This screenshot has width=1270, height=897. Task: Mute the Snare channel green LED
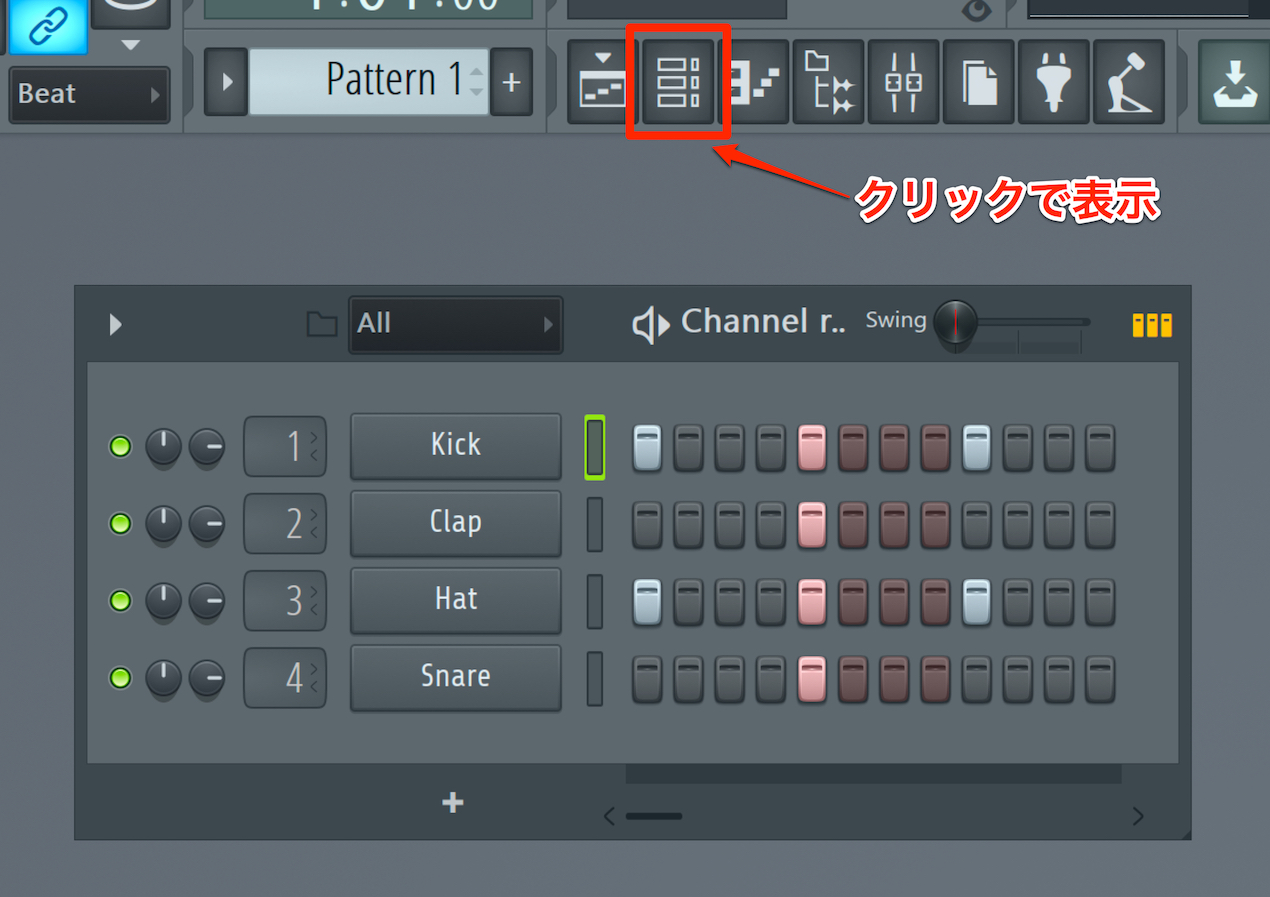[x=120, y=678]
